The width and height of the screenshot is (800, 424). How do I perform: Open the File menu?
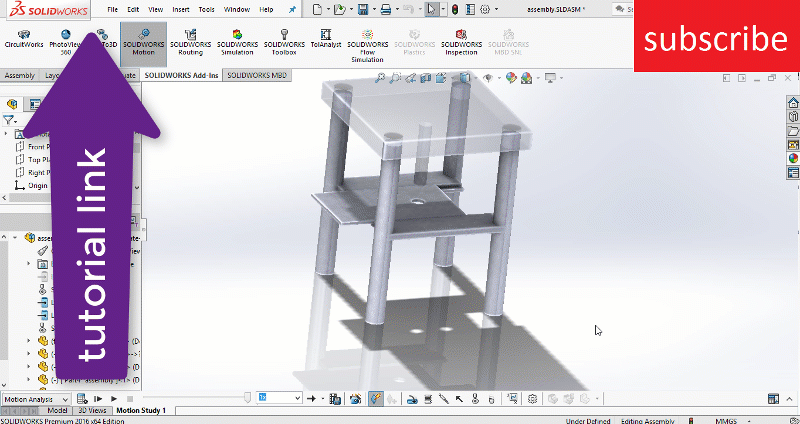coord(113,9)
